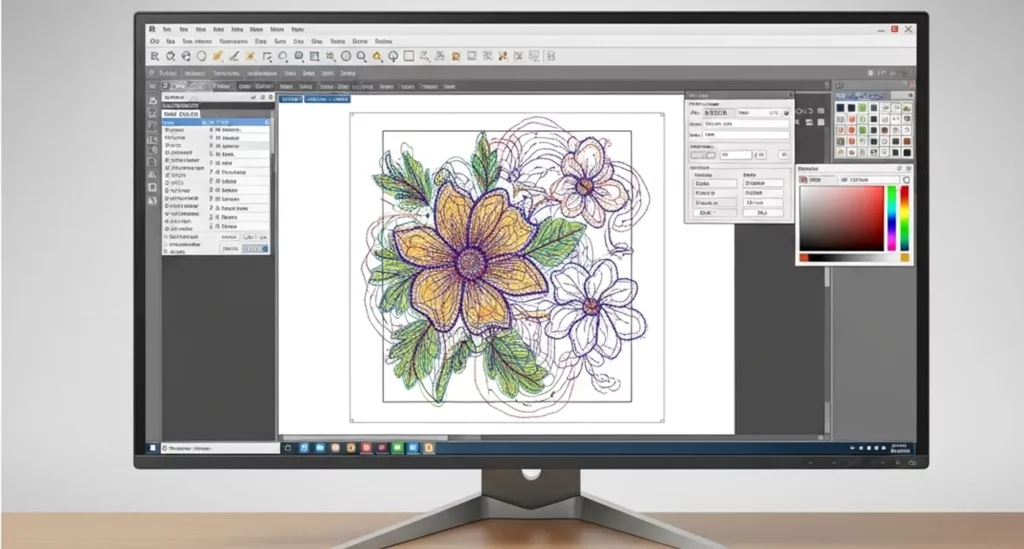Select the lasso selection tool in the toolbar
The image size is (1024, 549).
tap(283, 56)
